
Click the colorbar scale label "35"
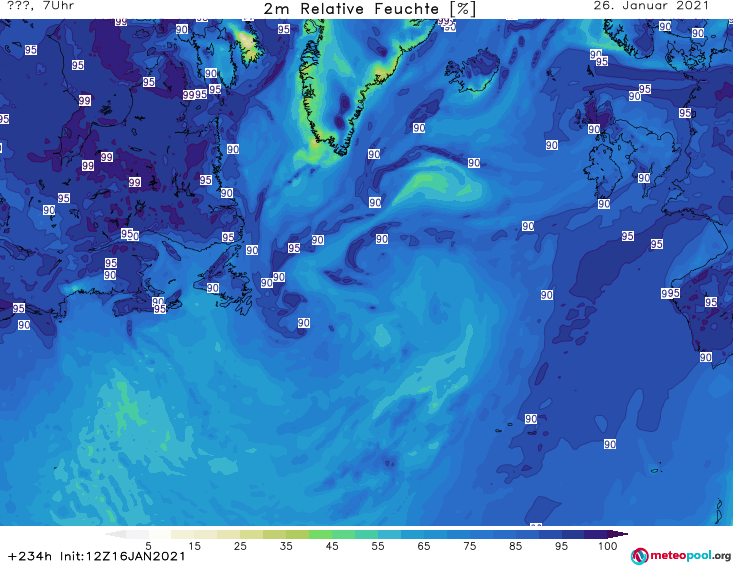click(x=286, y=546)
